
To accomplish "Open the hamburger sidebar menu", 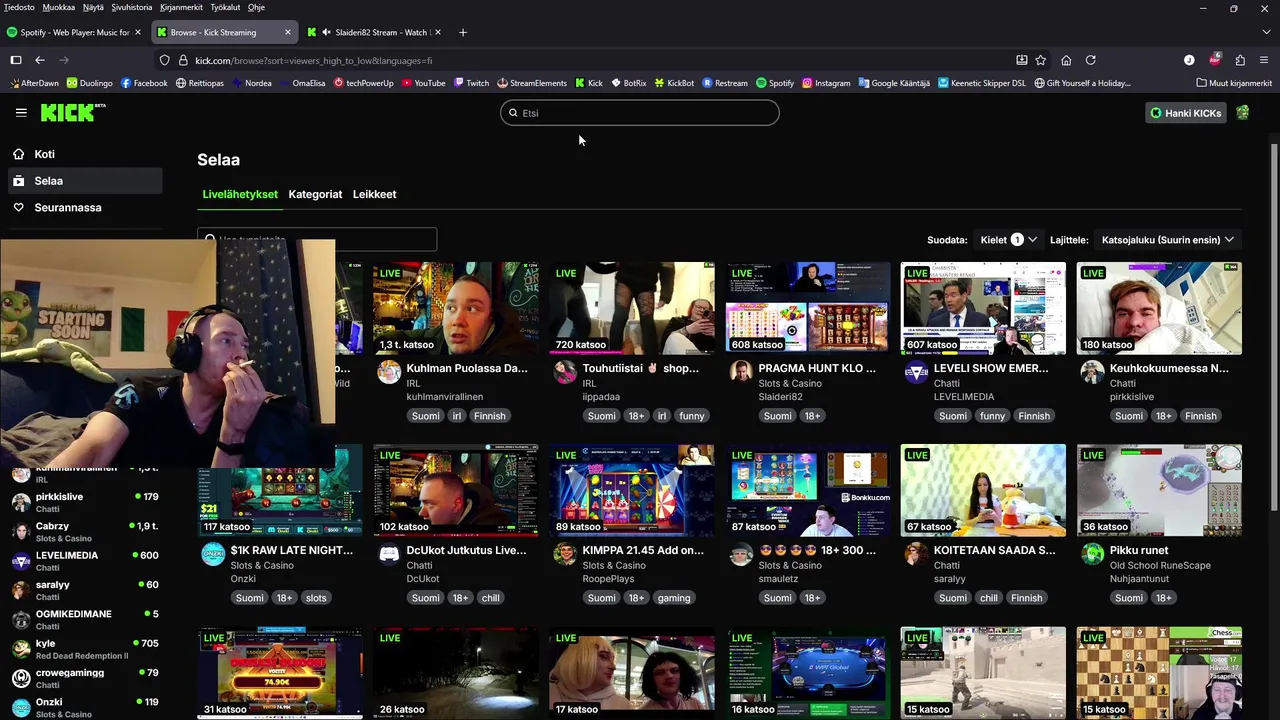I will click(21, 113).
